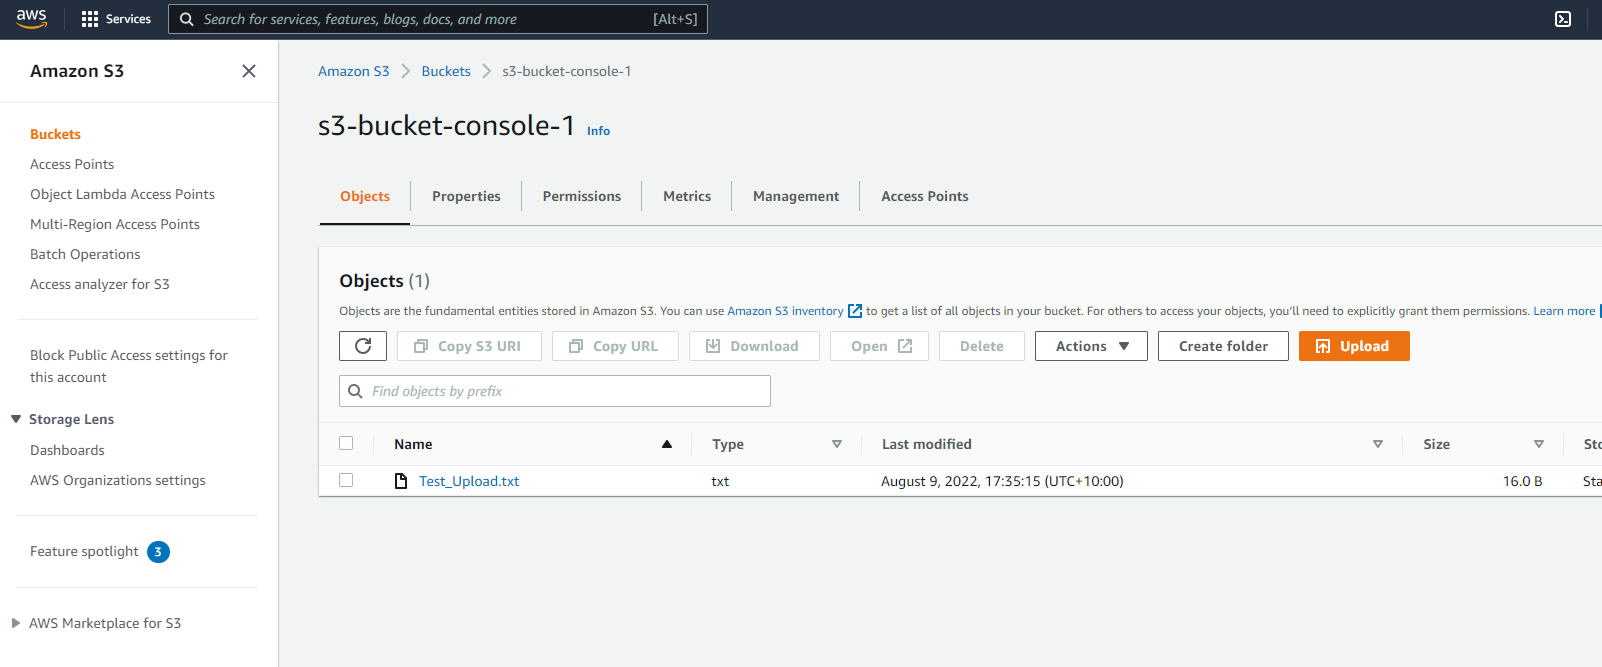Viewport: 1602px width, 667px height.
Task: Switch to the Objects tab
Action: 365,196
